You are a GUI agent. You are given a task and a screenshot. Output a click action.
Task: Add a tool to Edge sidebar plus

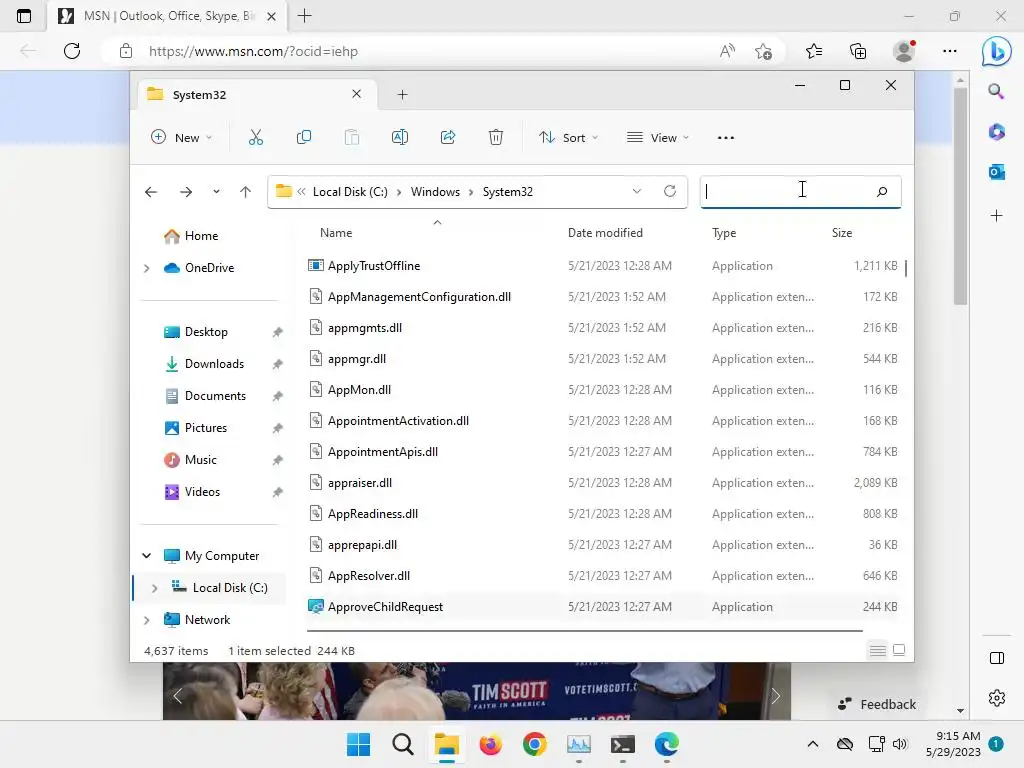pyautogui.click(x=997, y=216)
